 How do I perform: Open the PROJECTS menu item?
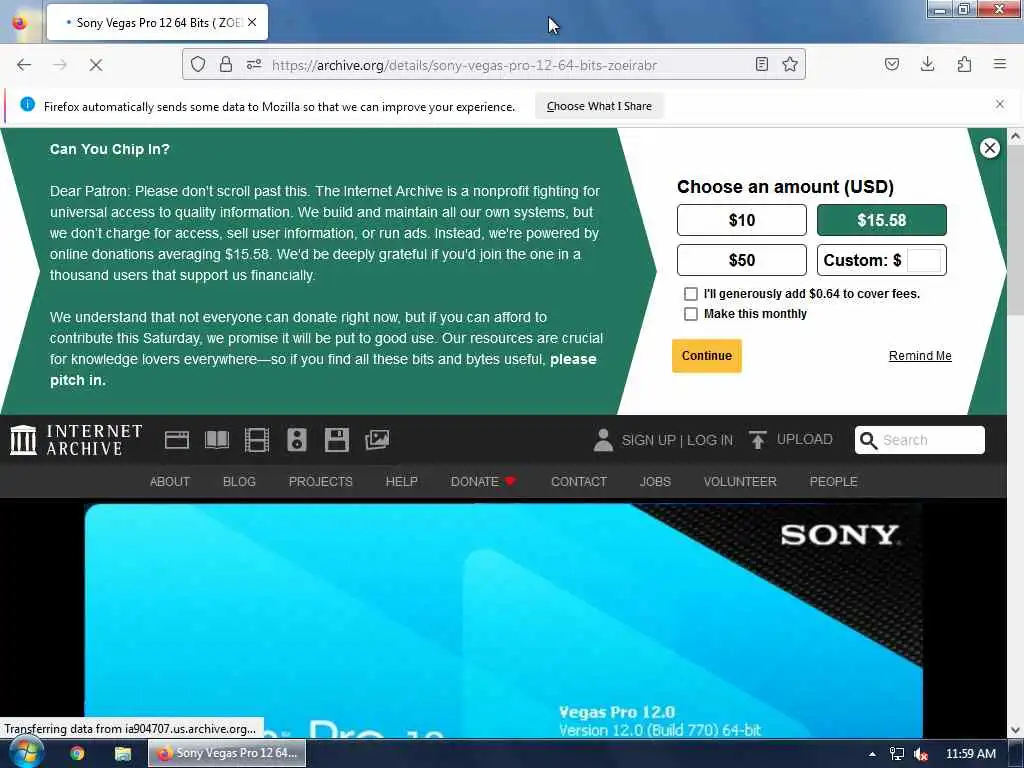pyautogui.click(x=321, y=481)
